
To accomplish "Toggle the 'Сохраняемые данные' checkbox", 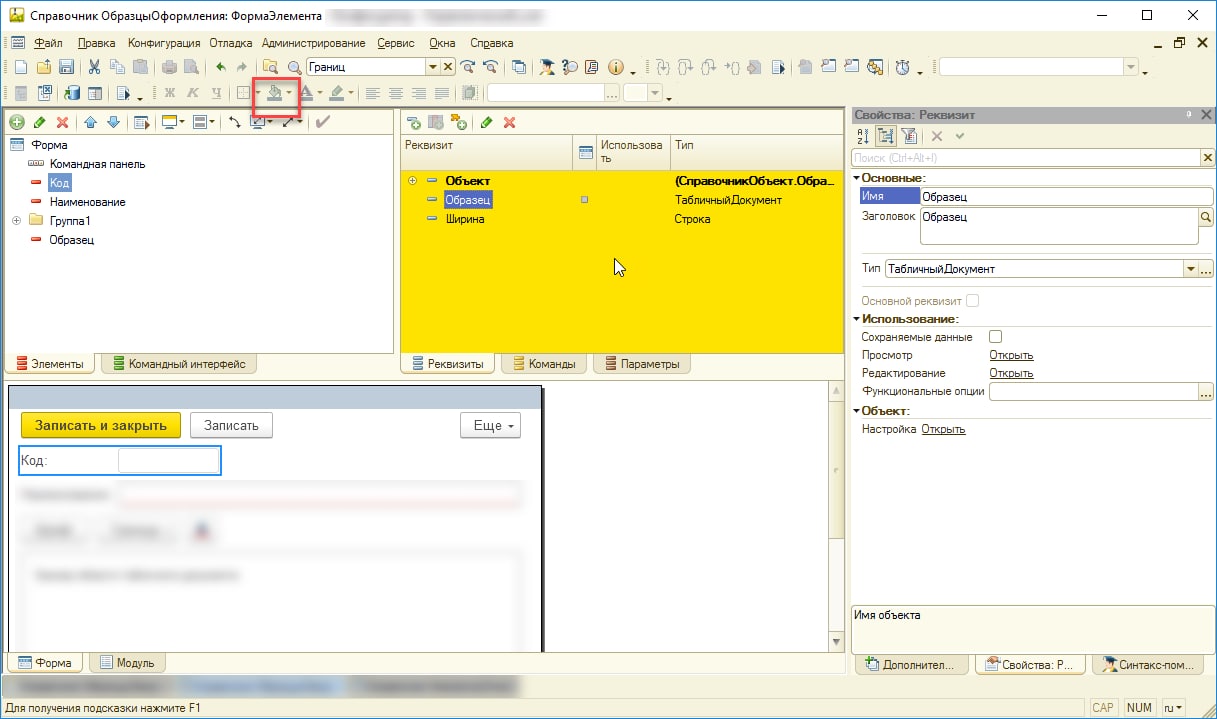I will (x=995, y=337).
